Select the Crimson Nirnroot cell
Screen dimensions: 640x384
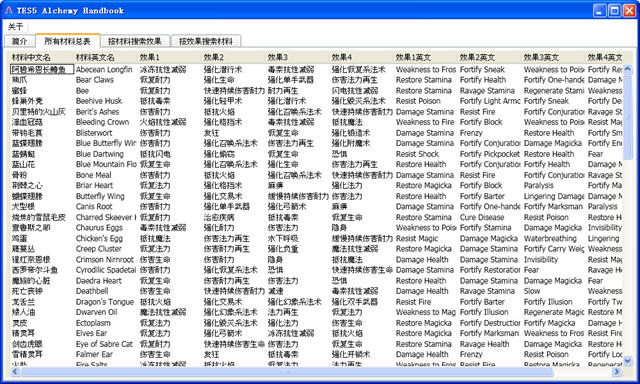point(105,260)
